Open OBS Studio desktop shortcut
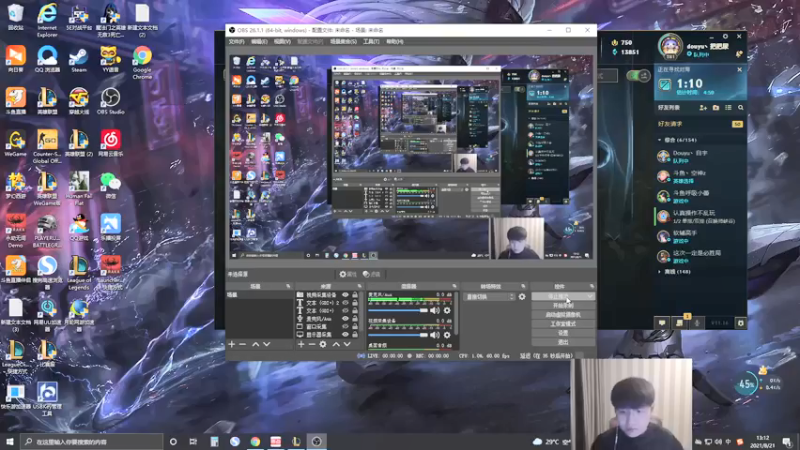Viewport: 800px width, 450px height. (110, 101)
